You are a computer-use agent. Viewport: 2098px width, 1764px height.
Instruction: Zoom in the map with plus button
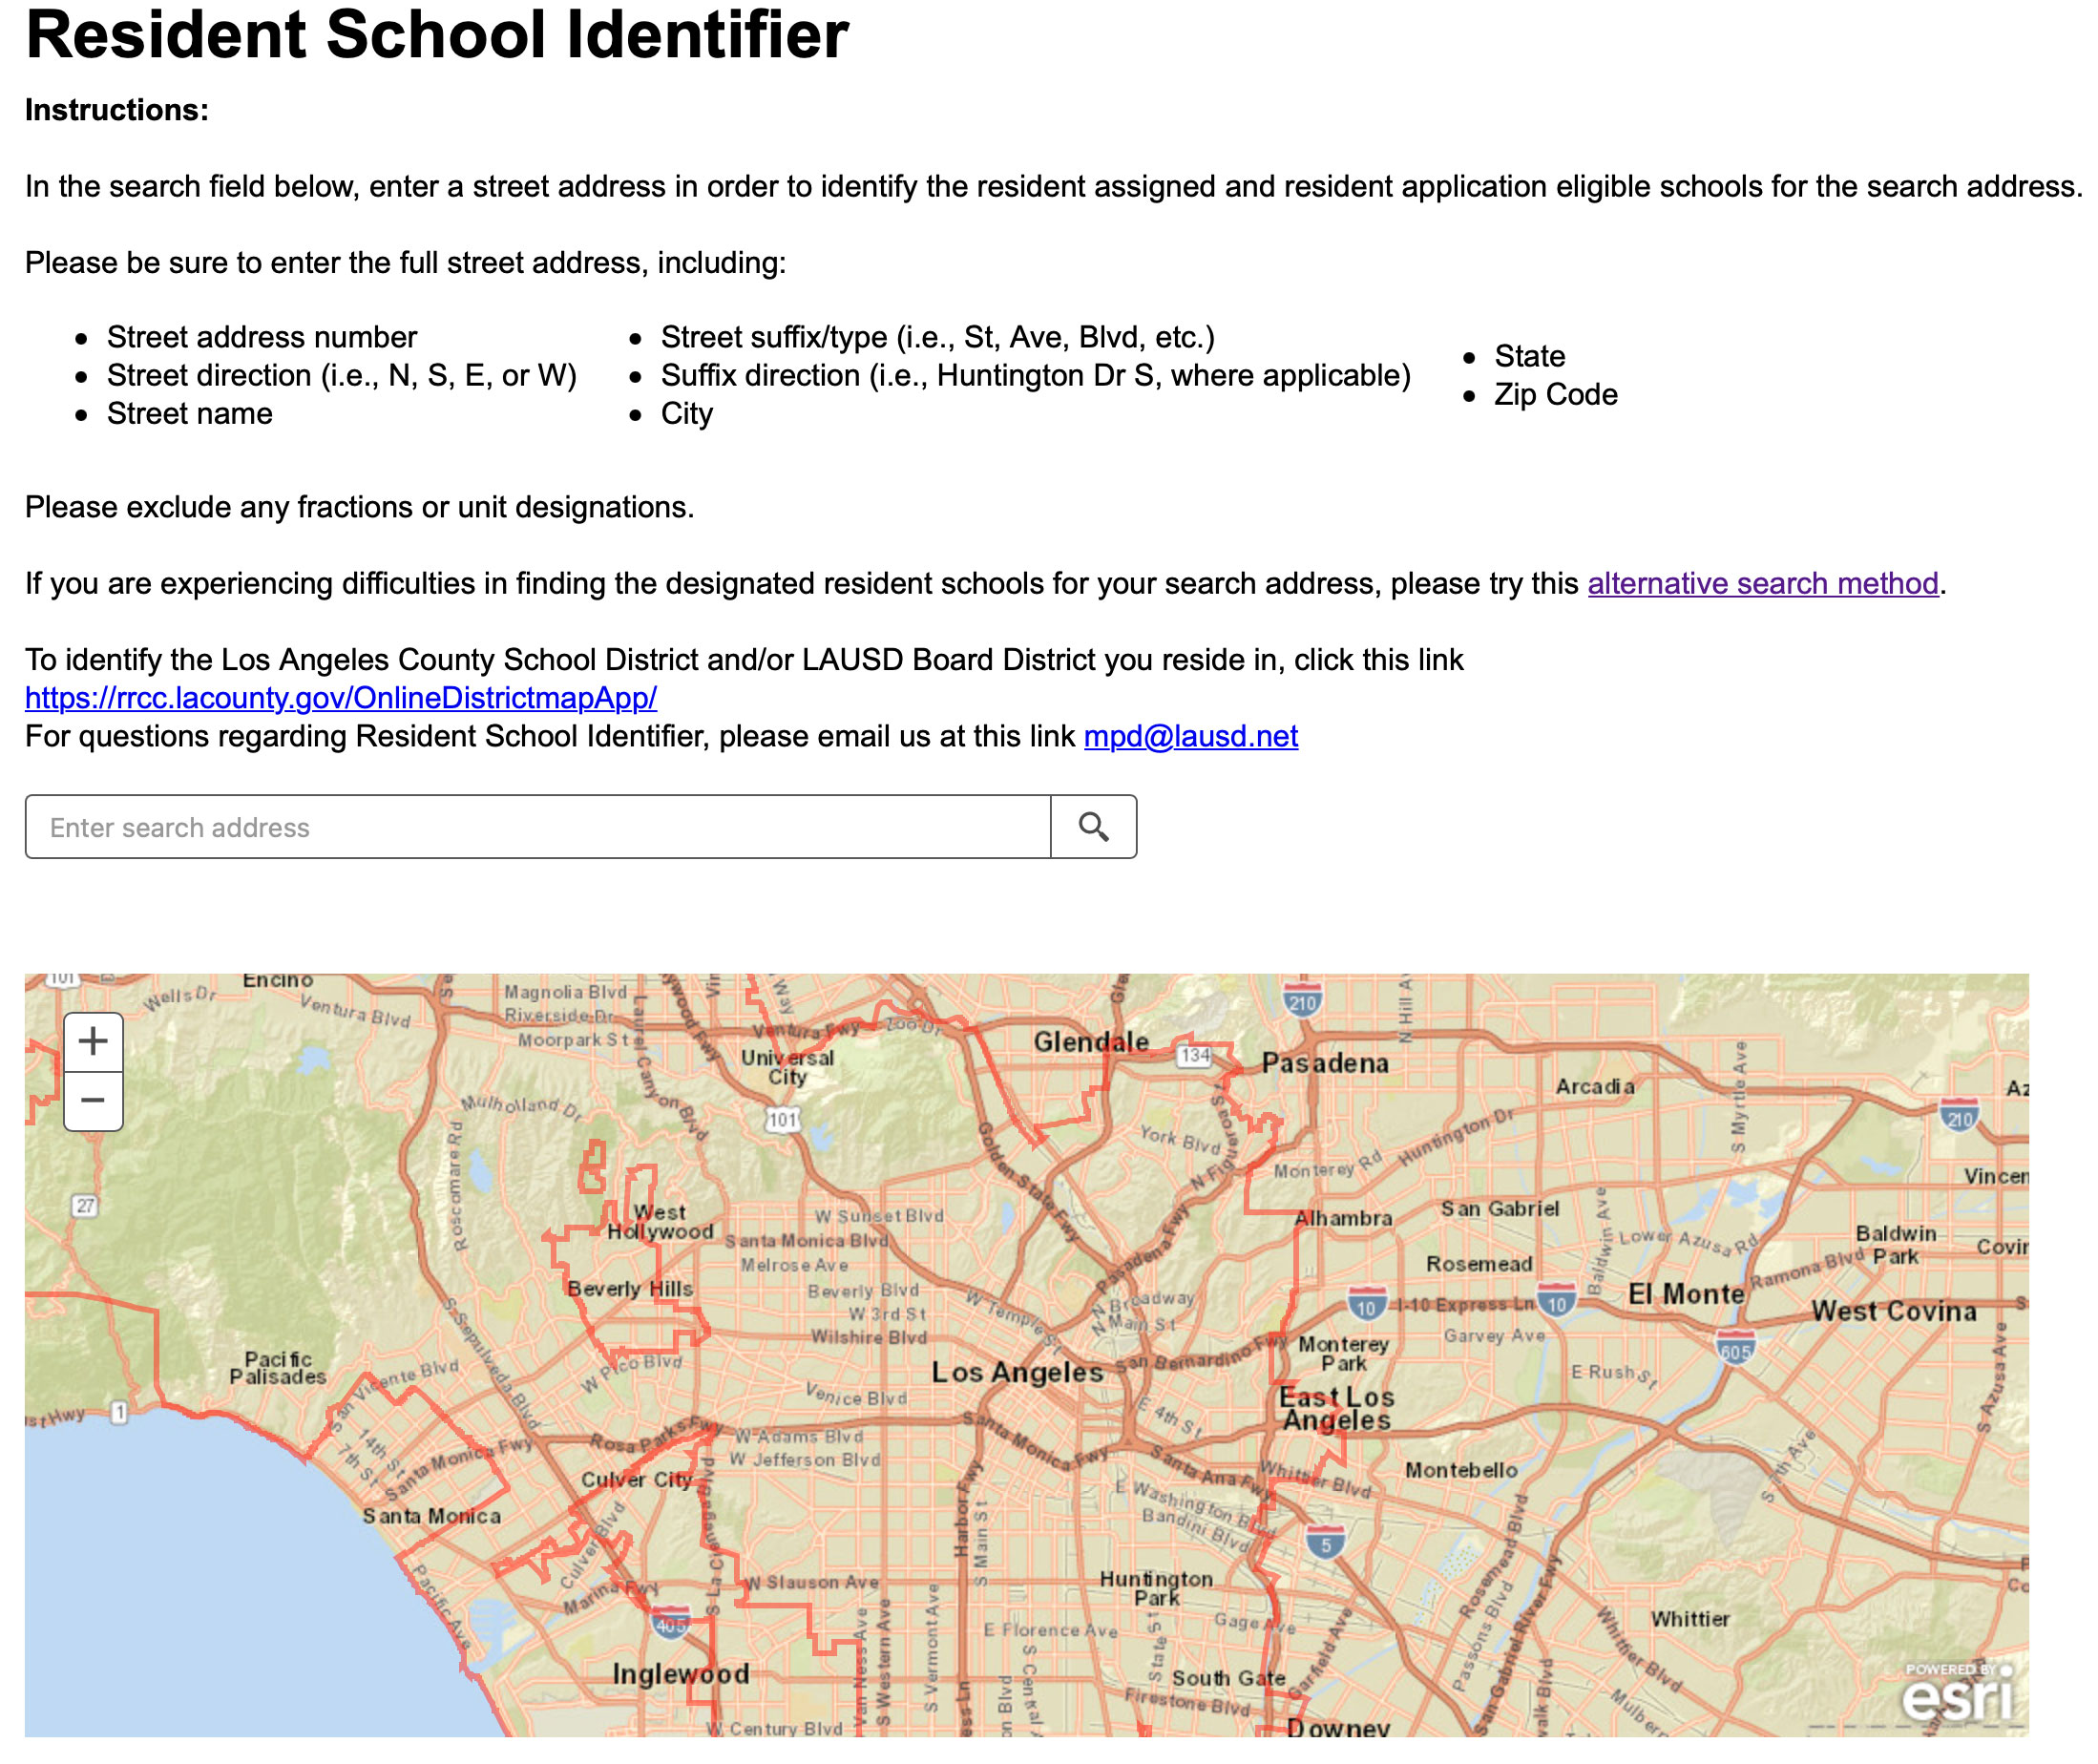(93, 1042)
